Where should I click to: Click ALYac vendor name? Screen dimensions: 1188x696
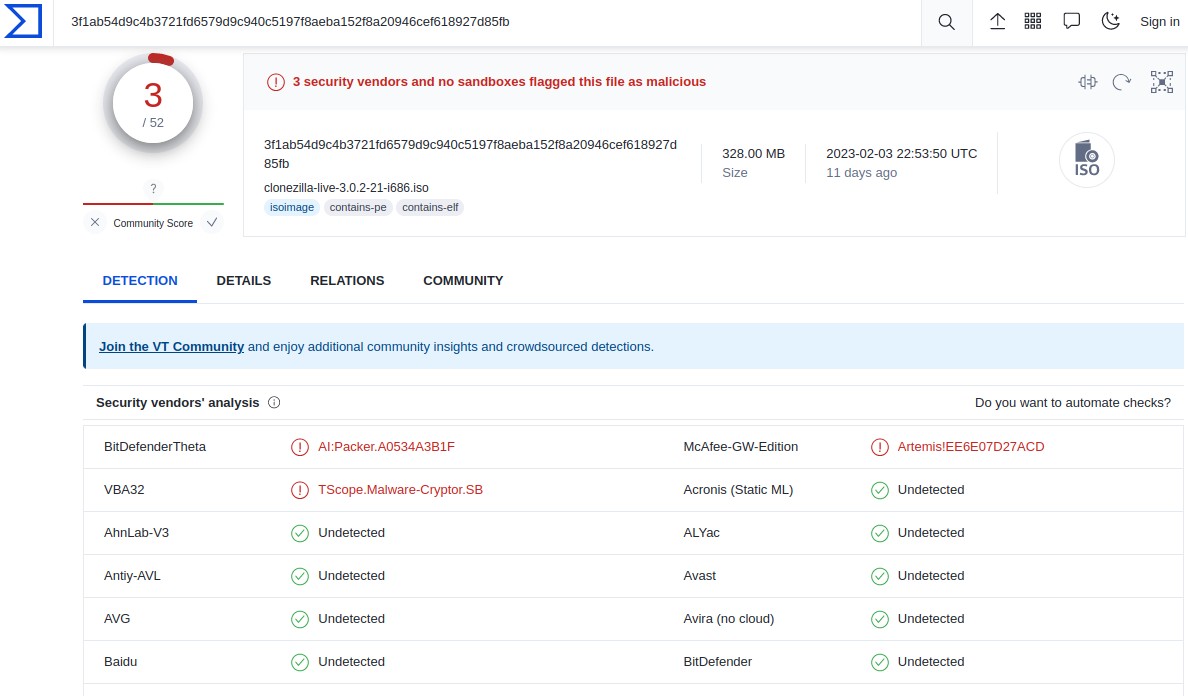(x=702, y=533)
